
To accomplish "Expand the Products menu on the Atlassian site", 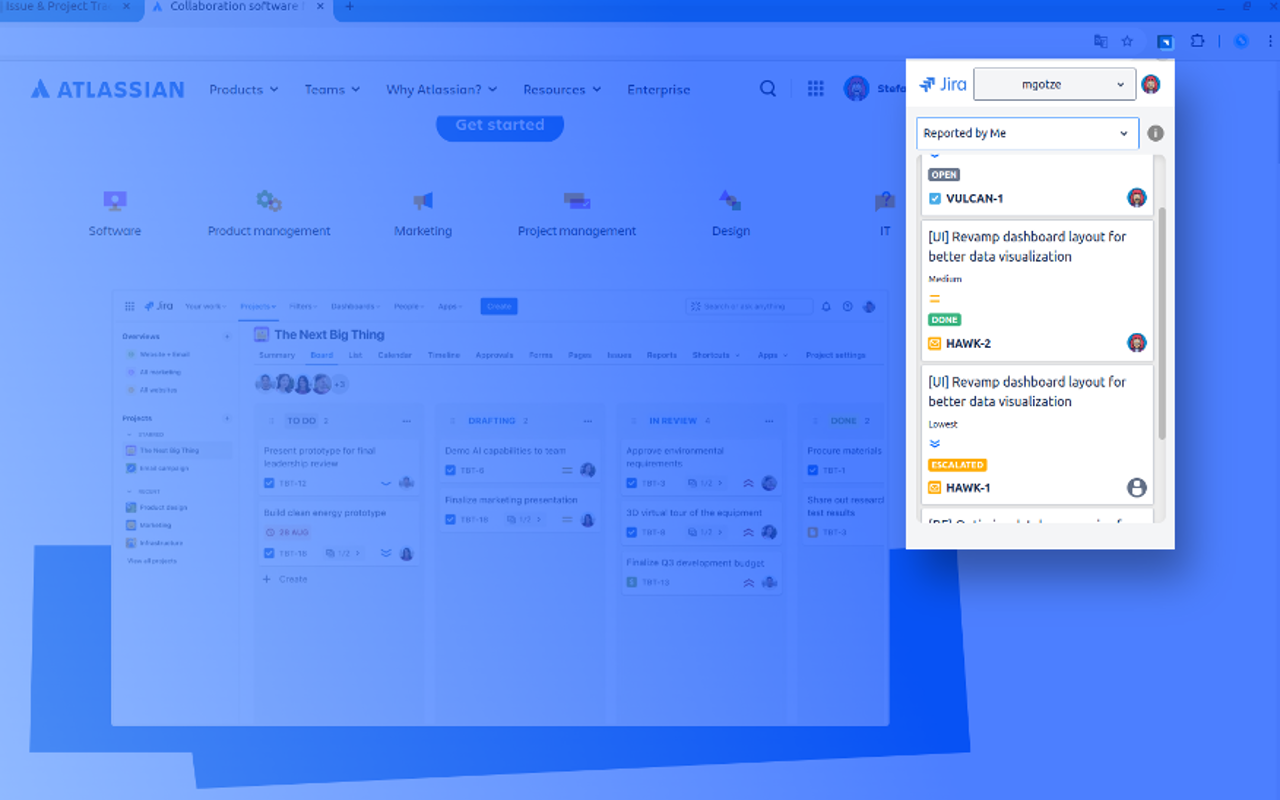I will click(x=243, y=89).
